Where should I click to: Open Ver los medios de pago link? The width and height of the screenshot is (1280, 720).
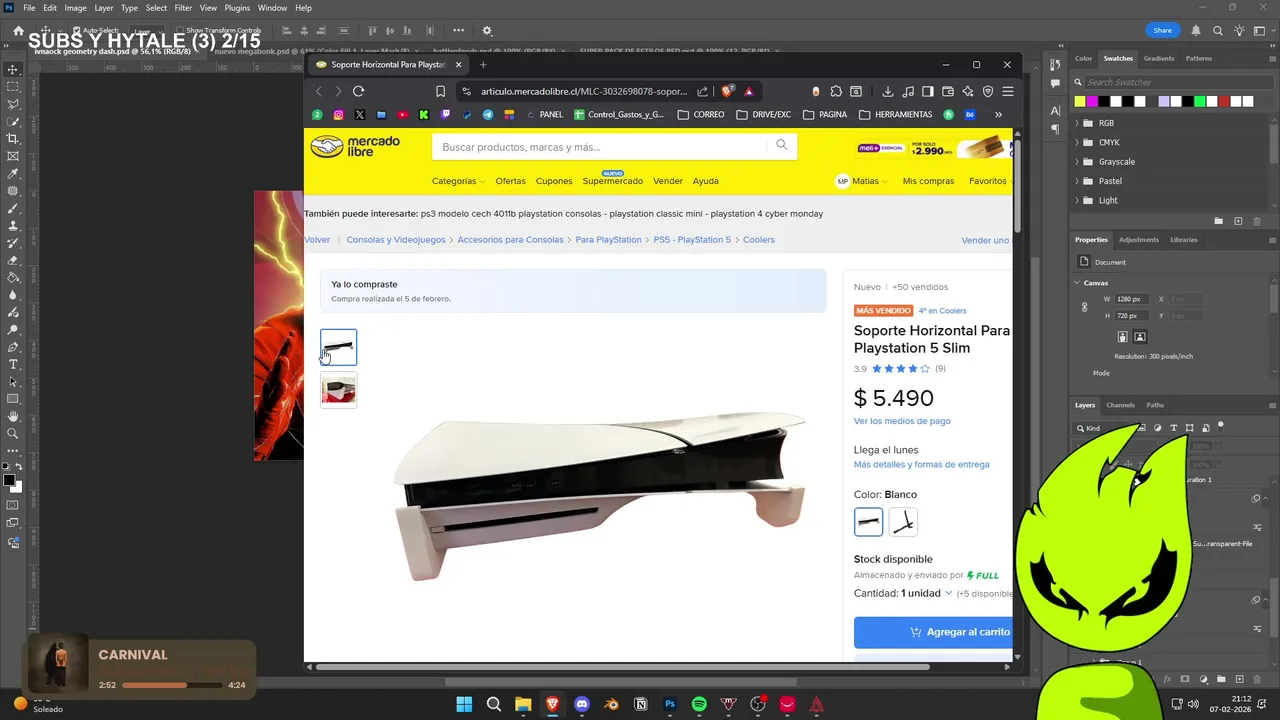[902, 421]
